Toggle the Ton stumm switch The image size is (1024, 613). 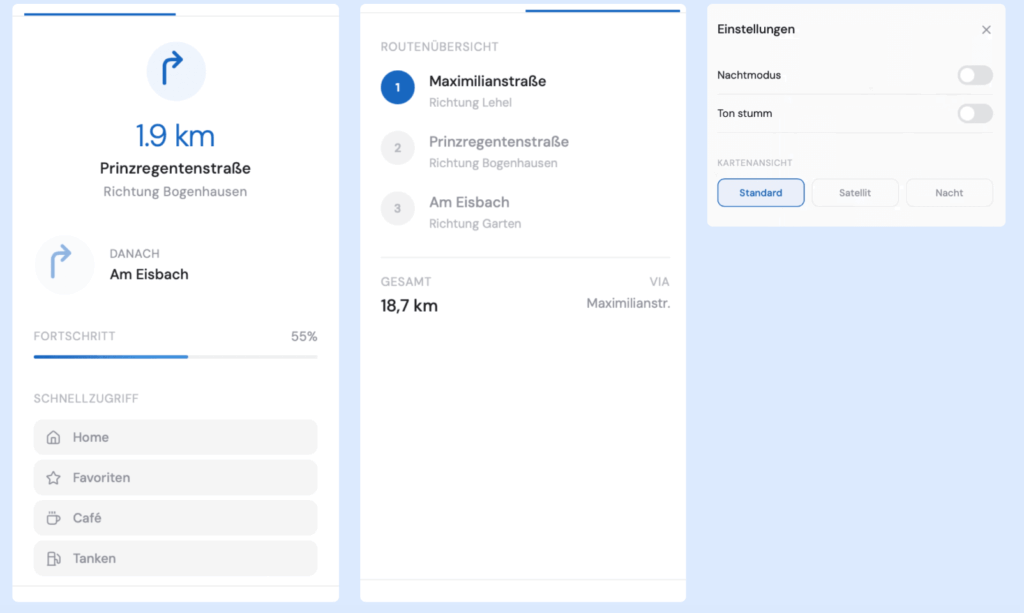tap(974, 113)
